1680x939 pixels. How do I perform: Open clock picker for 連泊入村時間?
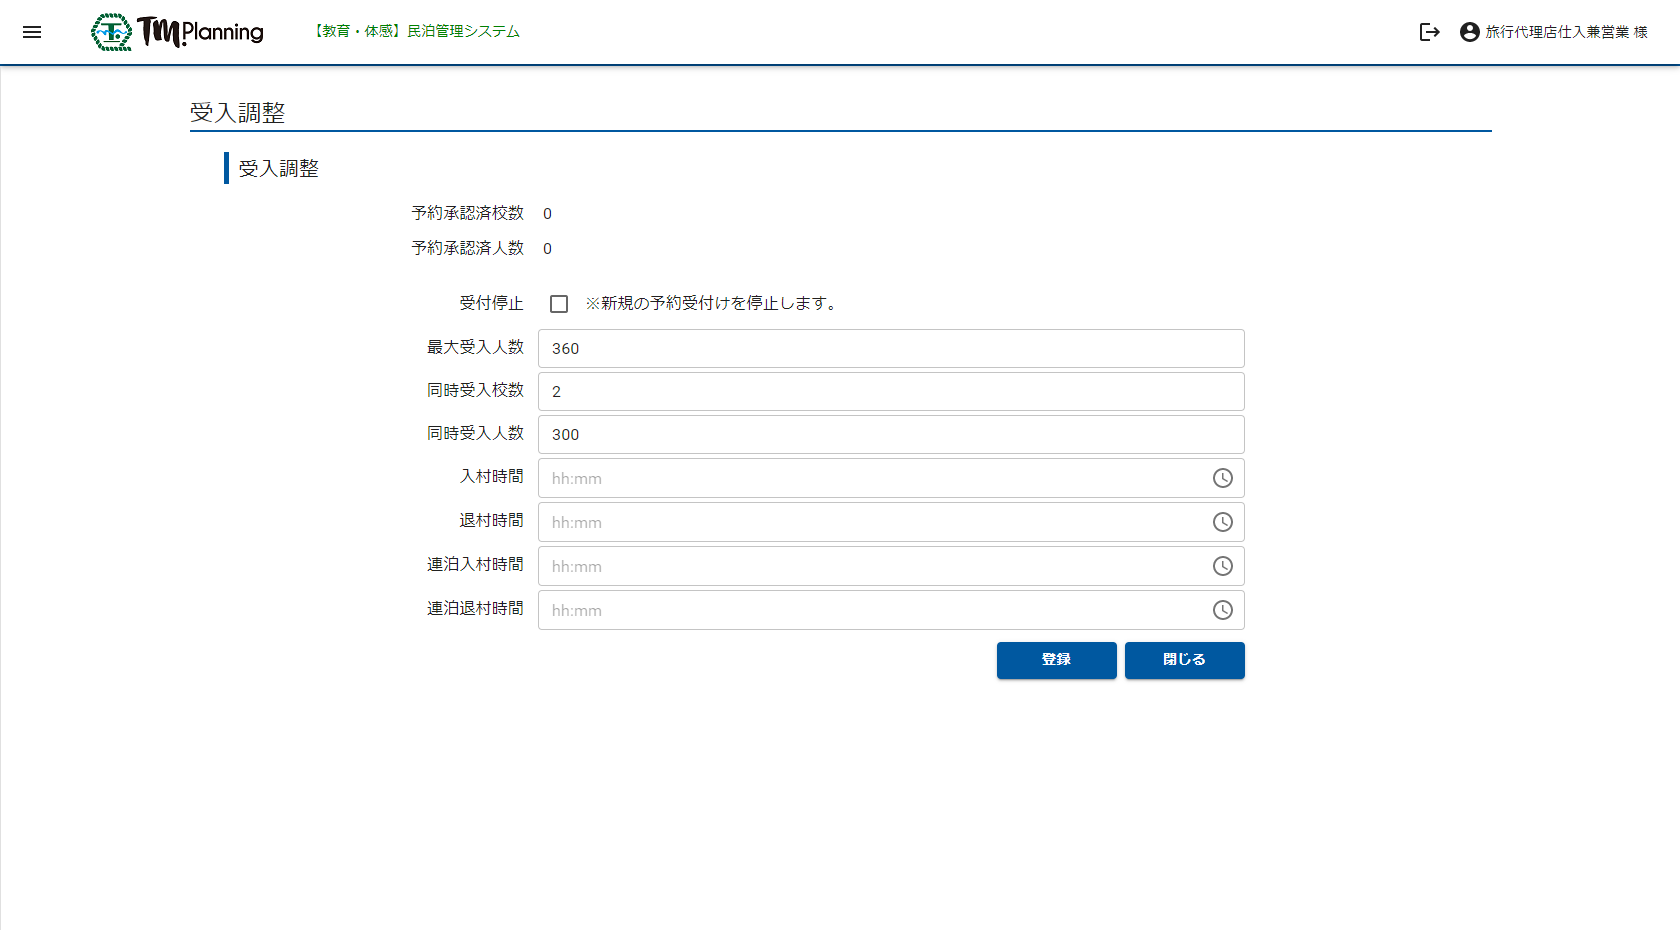[1222, 566]
